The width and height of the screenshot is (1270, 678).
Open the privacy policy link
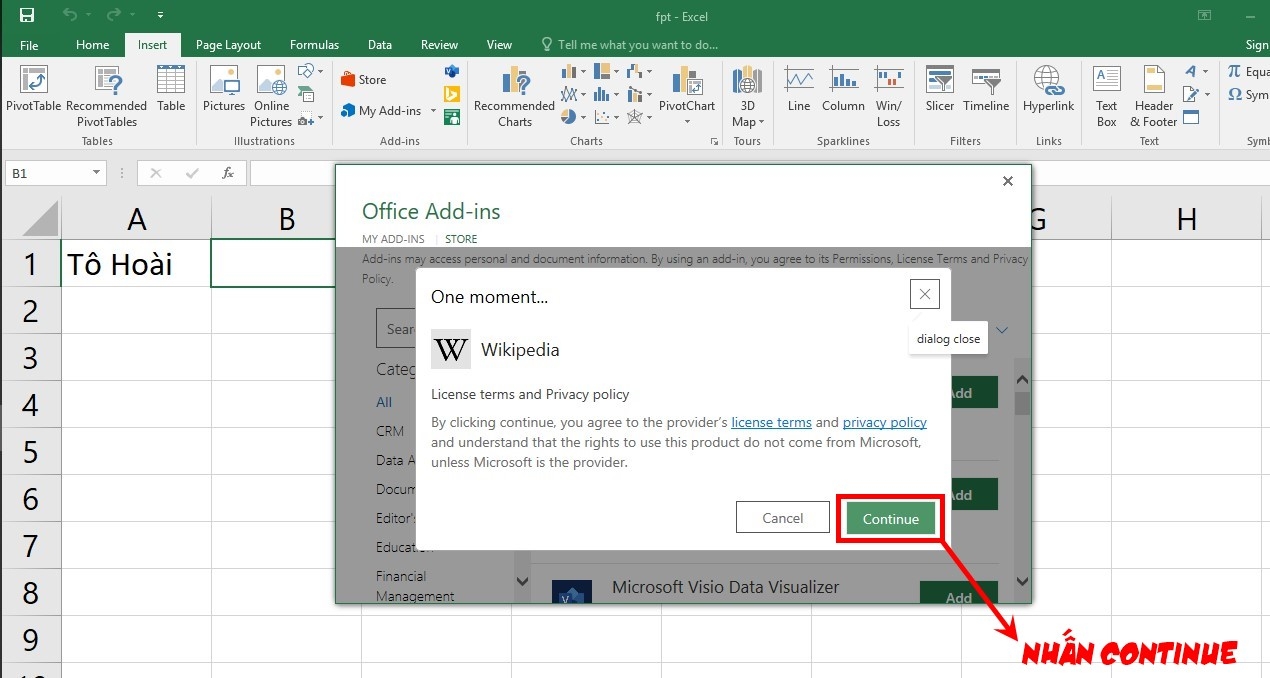click(885, 423)
